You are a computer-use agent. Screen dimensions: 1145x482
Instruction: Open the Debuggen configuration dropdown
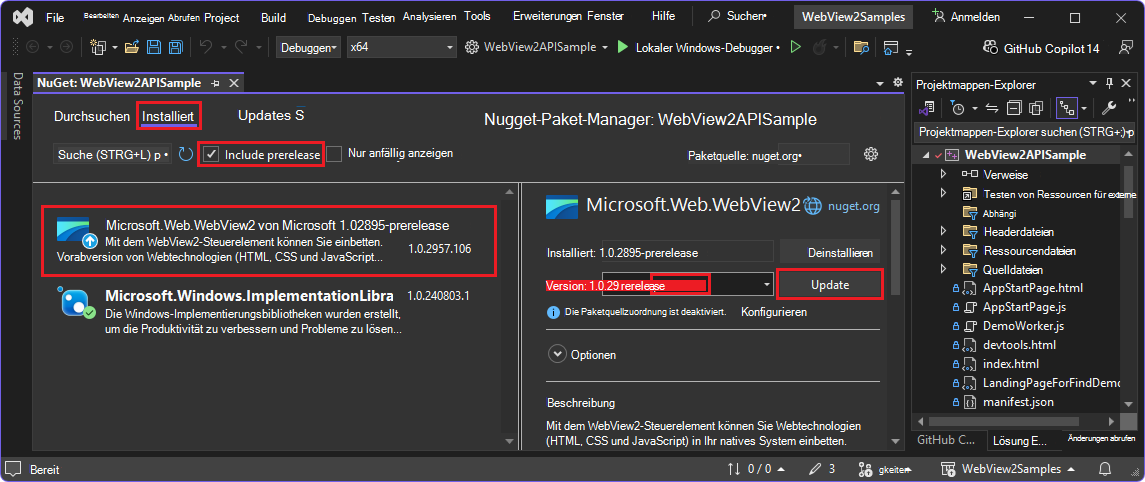coord(308,47)
